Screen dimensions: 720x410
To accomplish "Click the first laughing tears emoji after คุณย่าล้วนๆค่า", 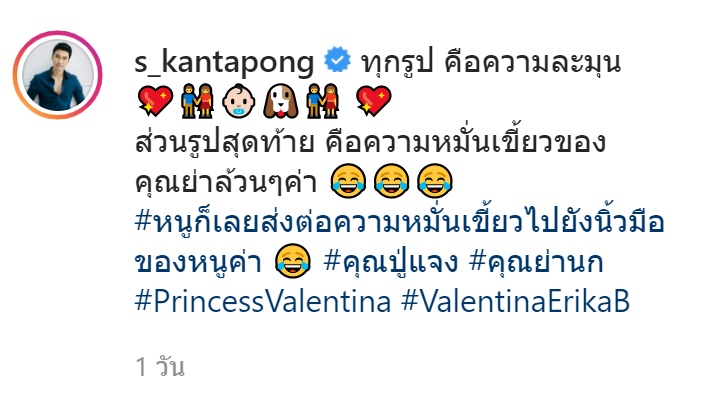I will 348,181.
